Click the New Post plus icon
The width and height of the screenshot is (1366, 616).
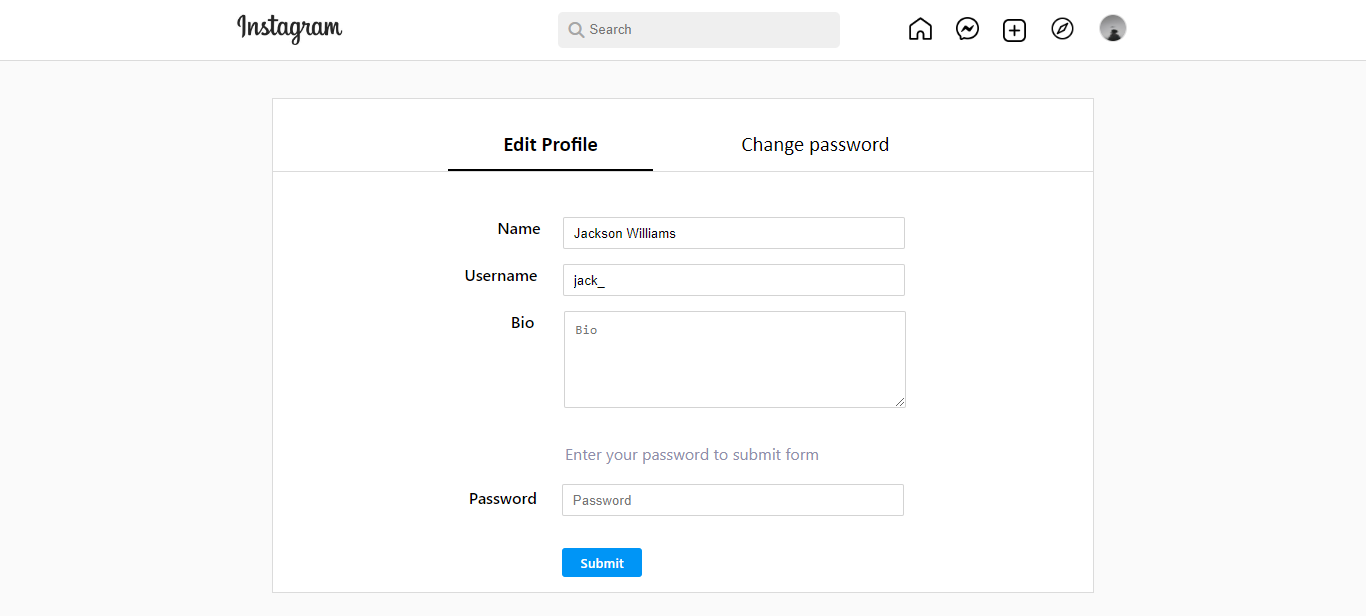click(1014, 30)
